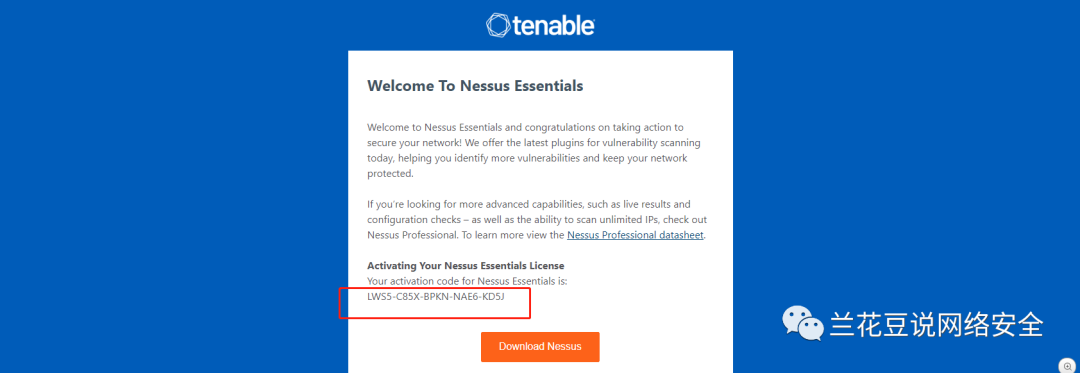
Task: Click the 'secure your network!' text line
Action: 534,143
